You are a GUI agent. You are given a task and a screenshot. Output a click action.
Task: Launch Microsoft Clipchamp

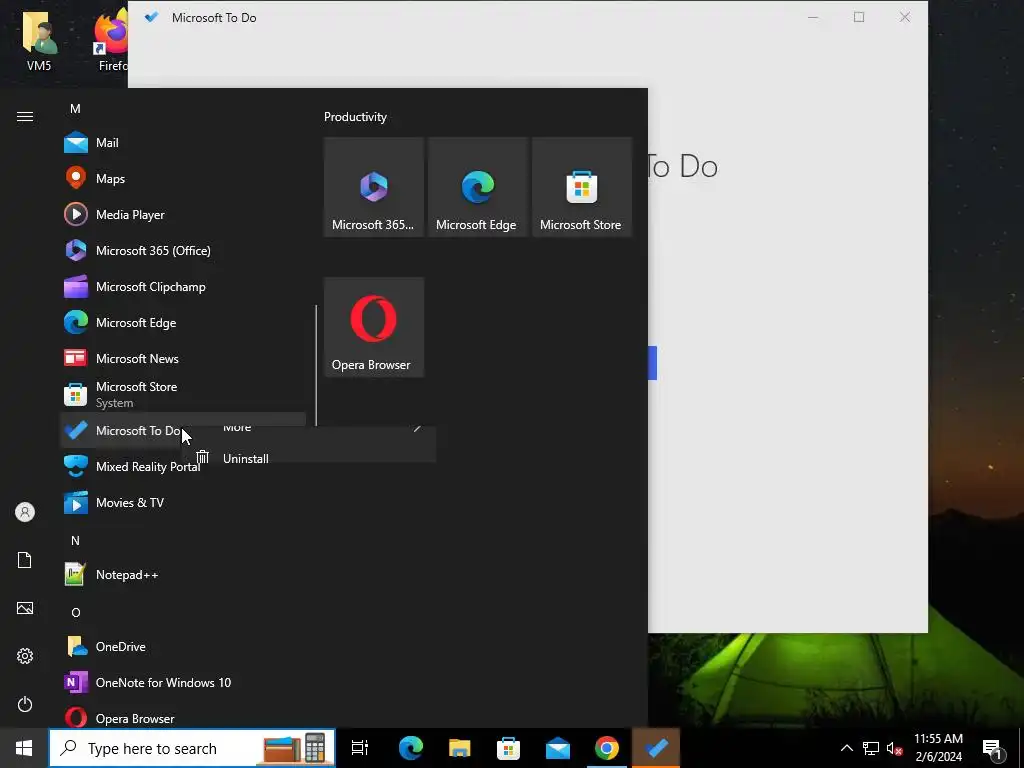pos(183,286)
